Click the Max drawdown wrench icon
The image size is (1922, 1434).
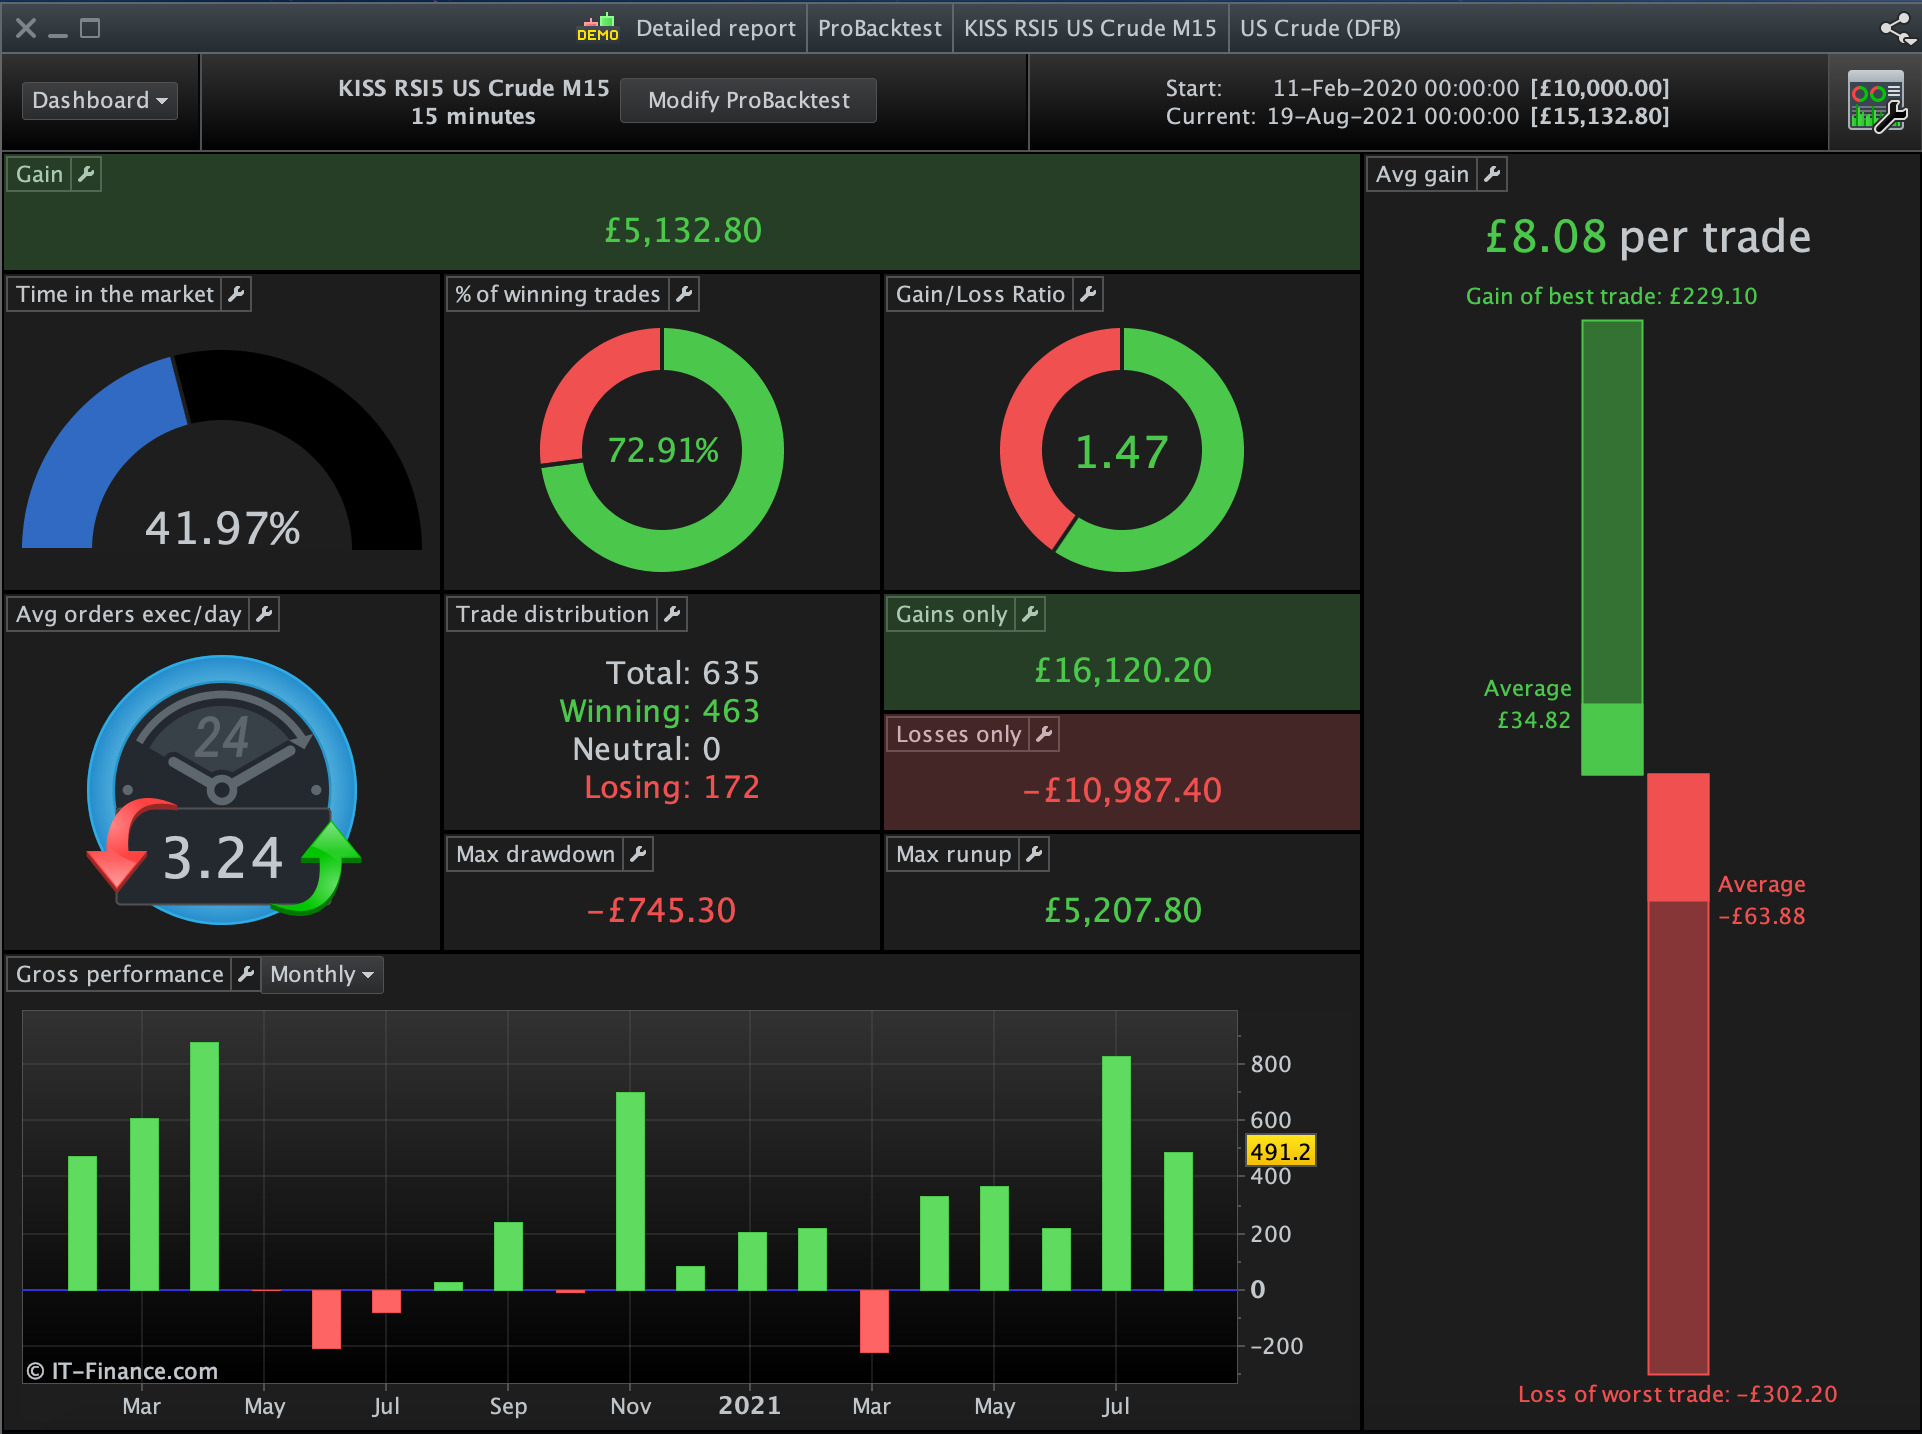point(638,854)
